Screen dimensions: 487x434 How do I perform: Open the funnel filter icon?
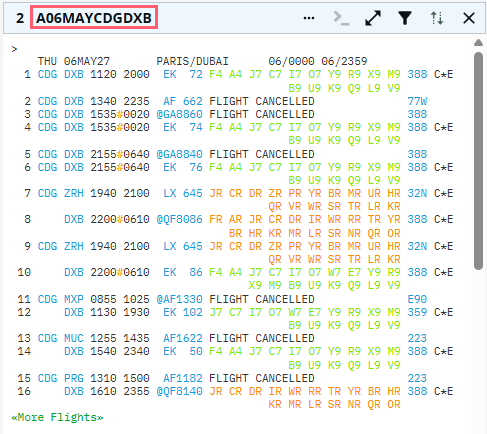[405, 18]
